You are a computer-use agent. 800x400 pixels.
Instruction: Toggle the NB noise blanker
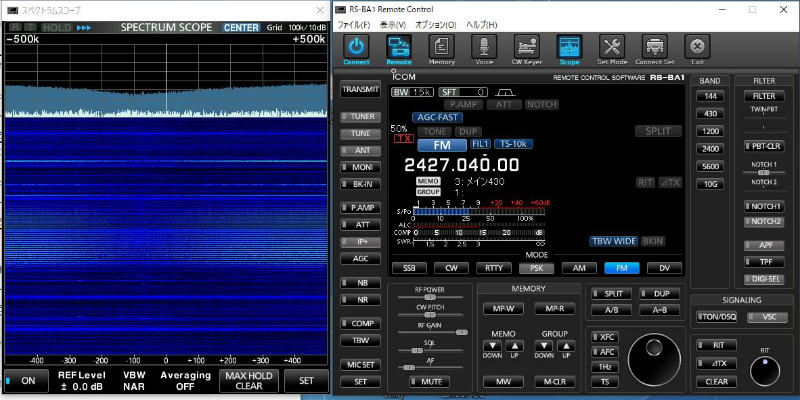pos(360,283)
